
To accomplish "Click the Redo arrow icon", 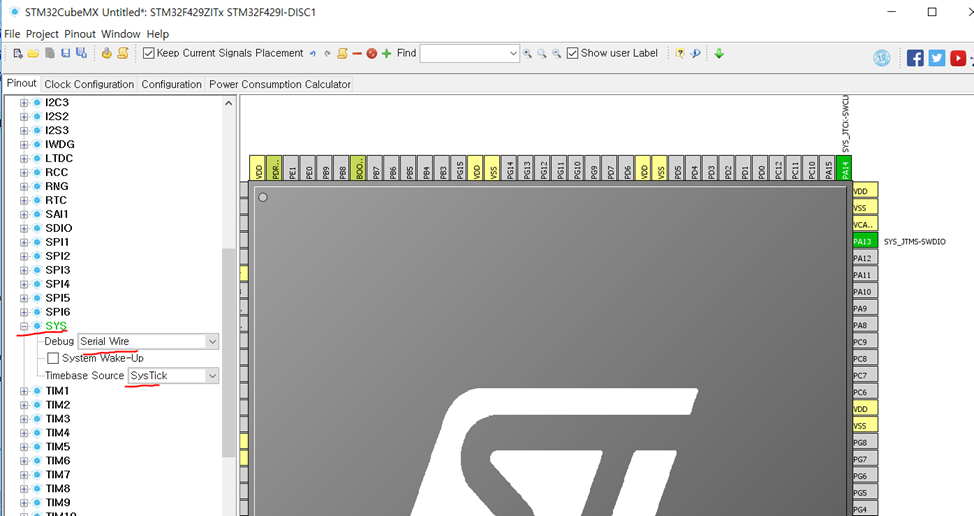I will (327, 54).
